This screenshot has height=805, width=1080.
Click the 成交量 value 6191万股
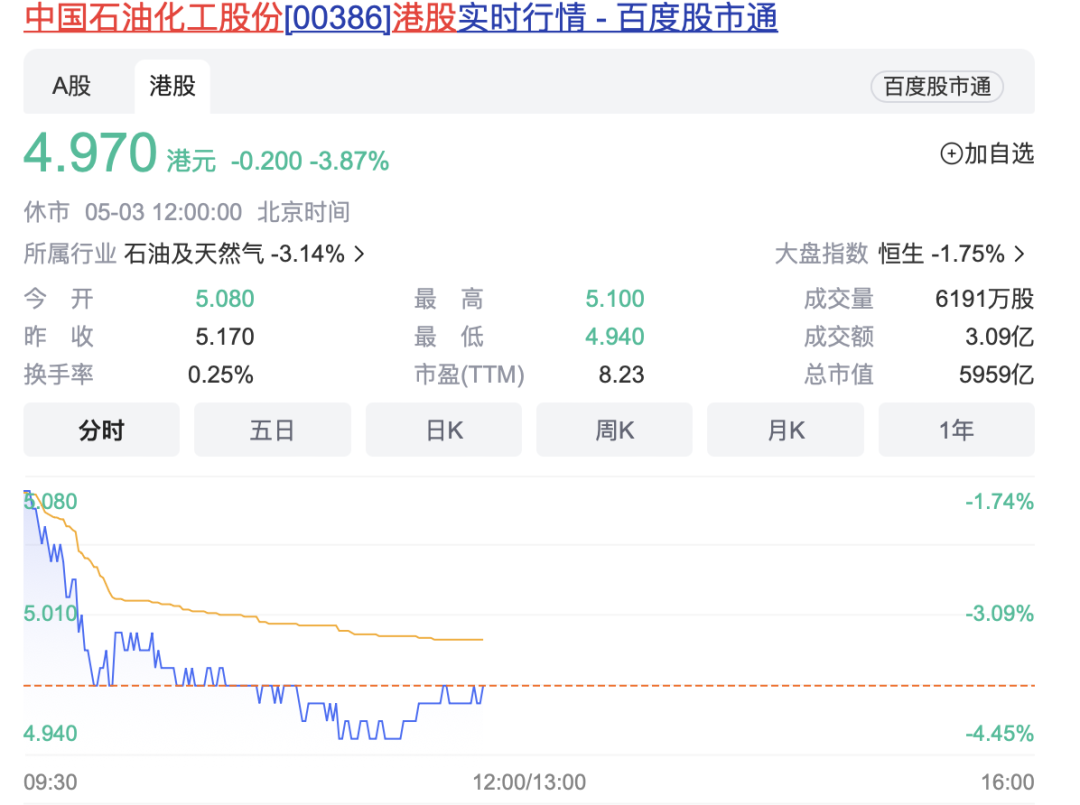[x=984, y=299]
